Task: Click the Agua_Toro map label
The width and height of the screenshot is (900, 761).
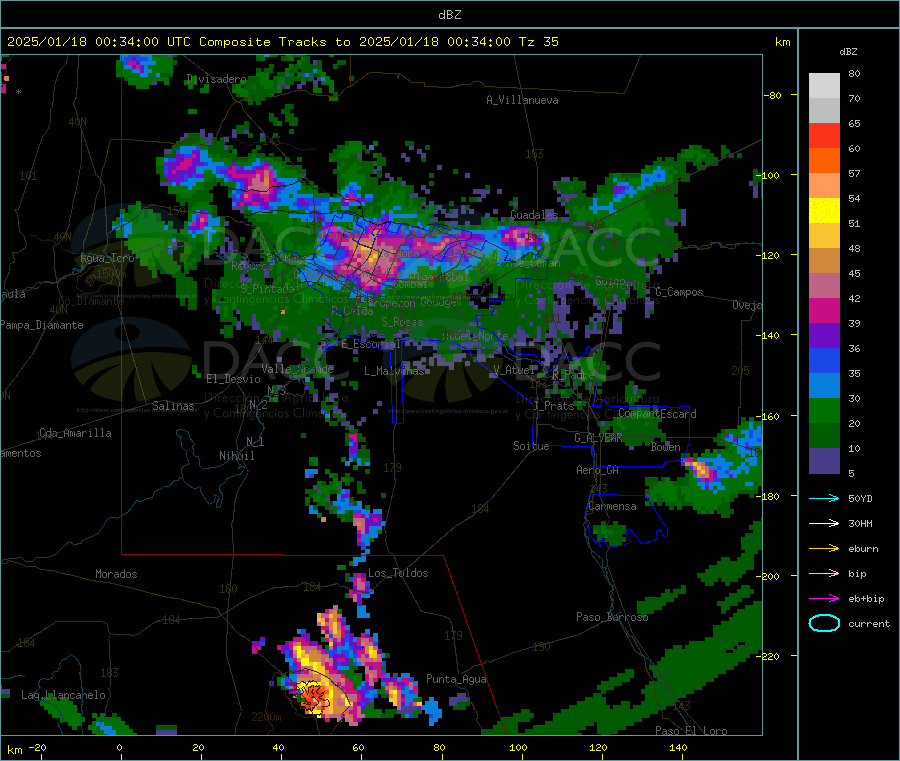Action: click(107, 258)
